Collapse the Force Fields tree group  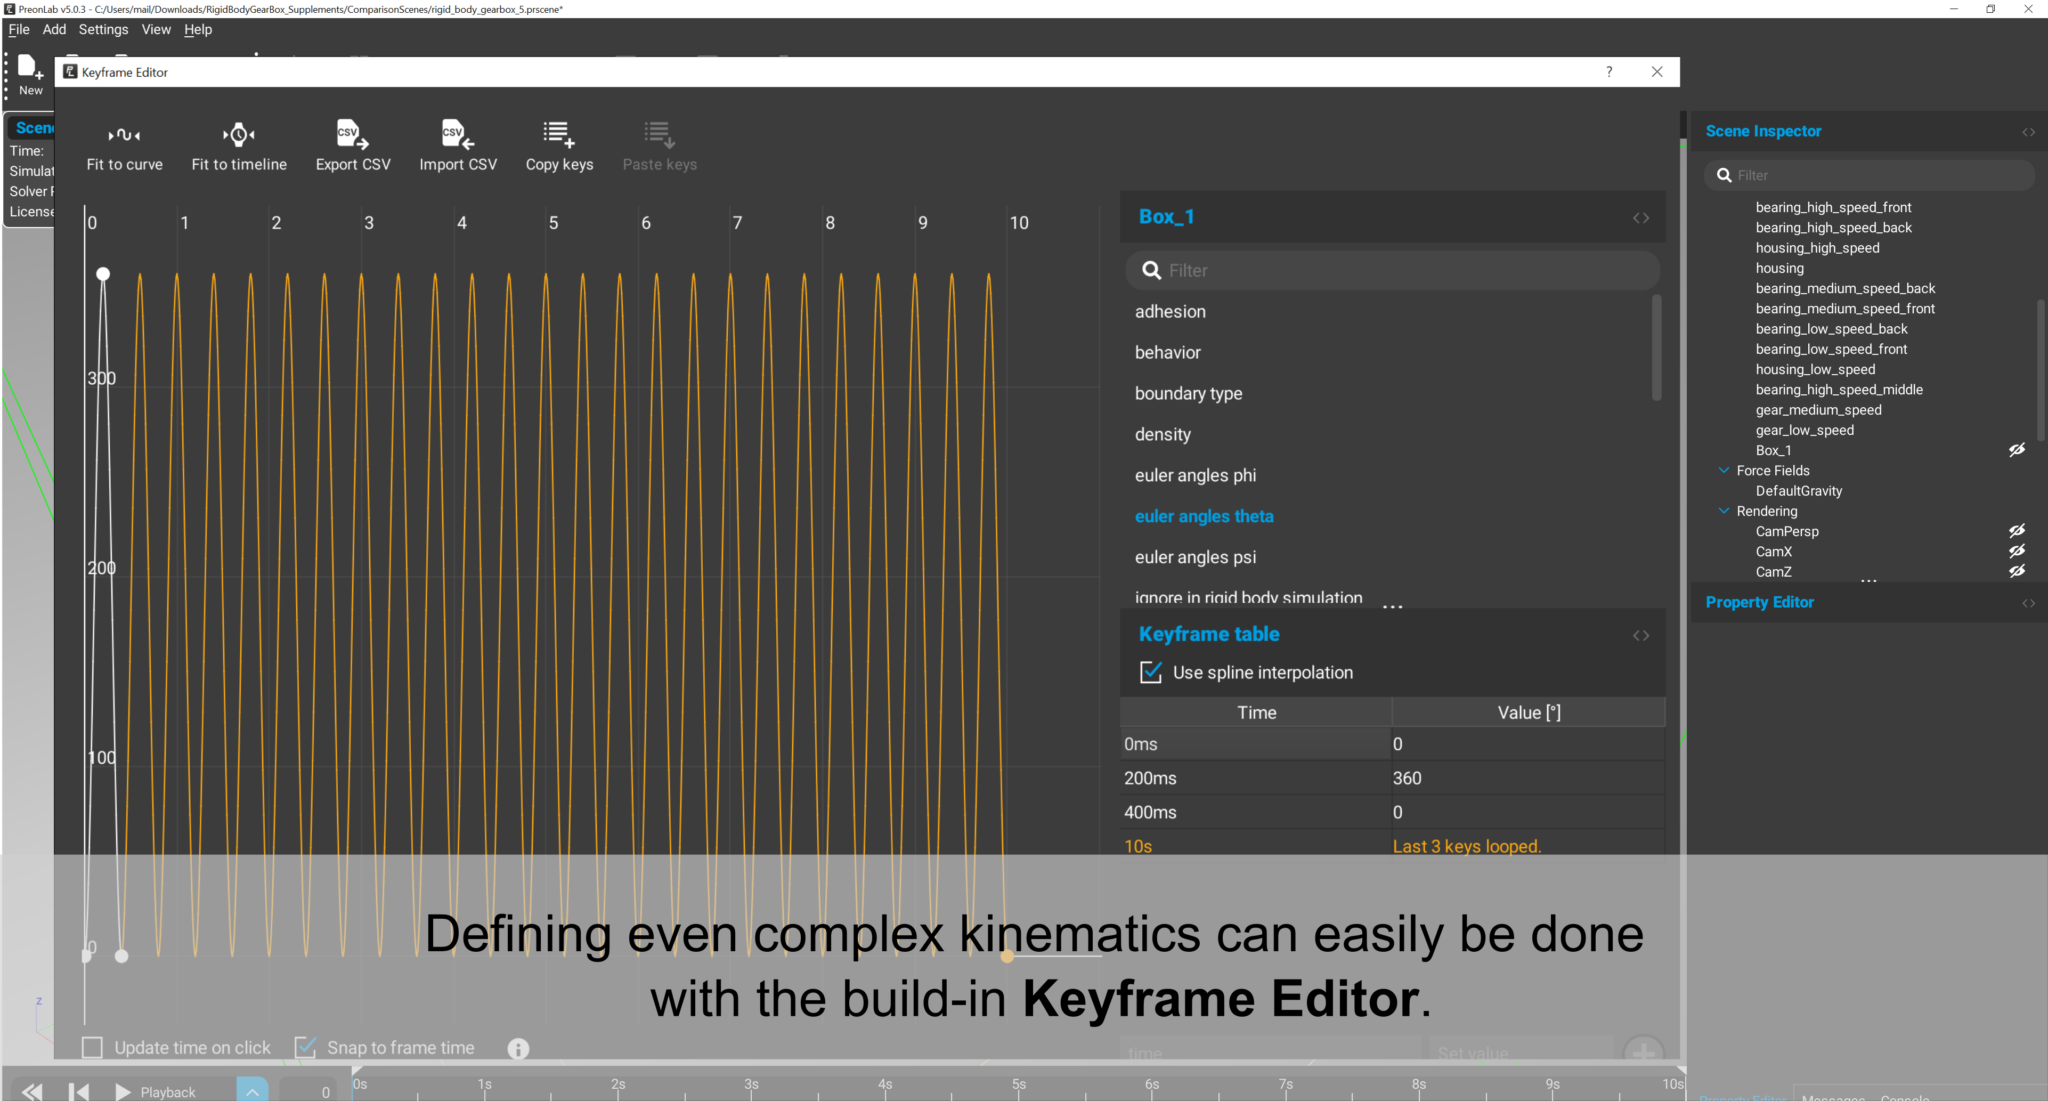click(1724, 470)
